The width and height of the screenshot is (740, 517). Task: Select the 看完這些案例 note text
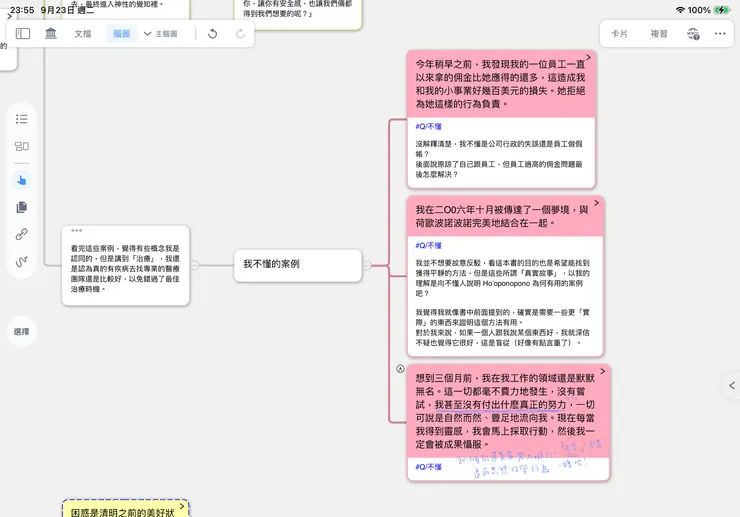pos(125,269)
